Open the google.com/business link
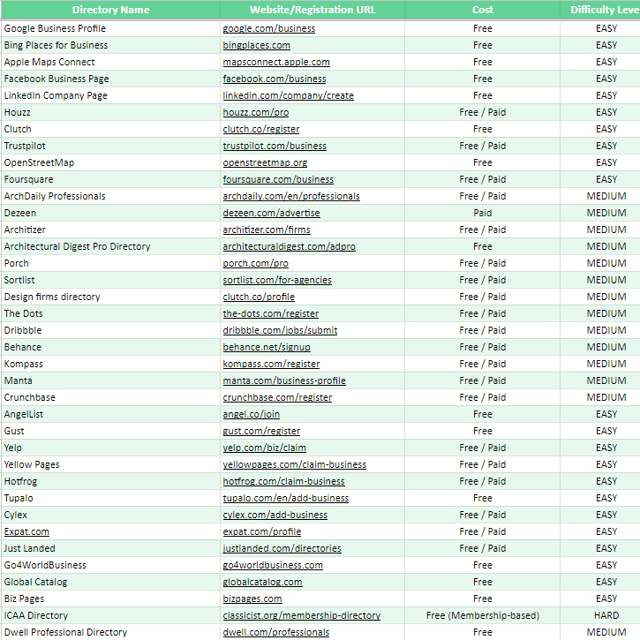Screen dimensions: 640x640 point(269,29)
